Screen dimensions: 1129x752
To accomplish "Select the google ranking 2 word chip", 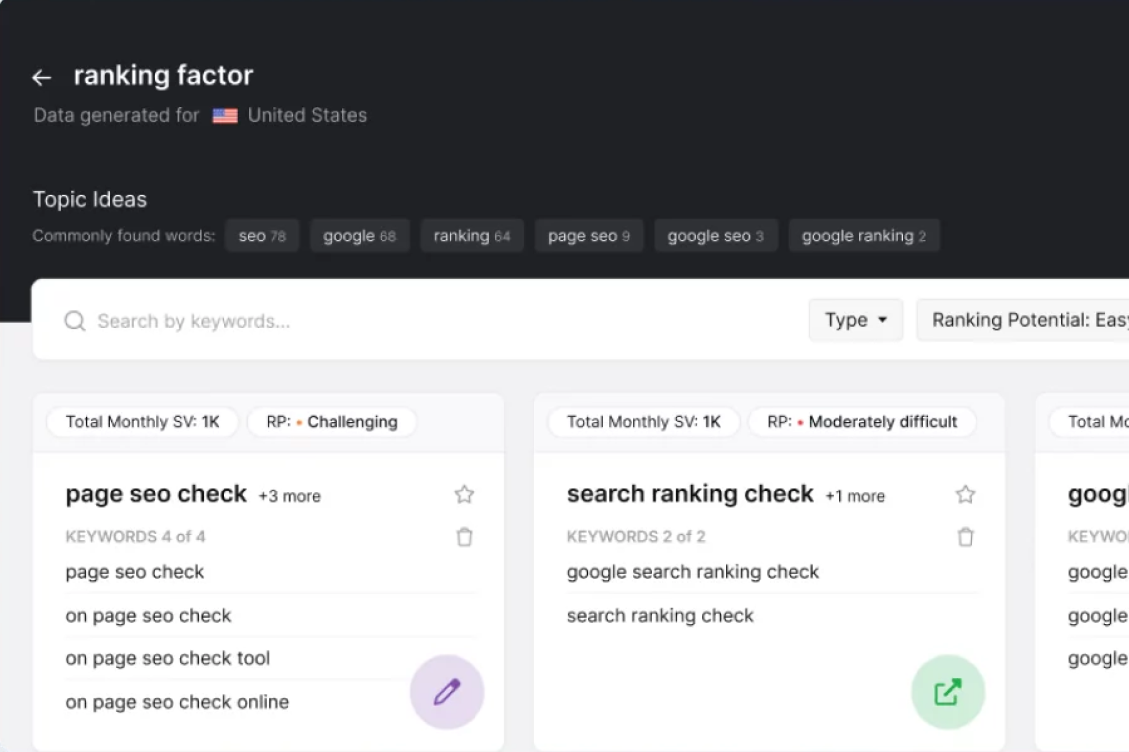I will point(864,235).
